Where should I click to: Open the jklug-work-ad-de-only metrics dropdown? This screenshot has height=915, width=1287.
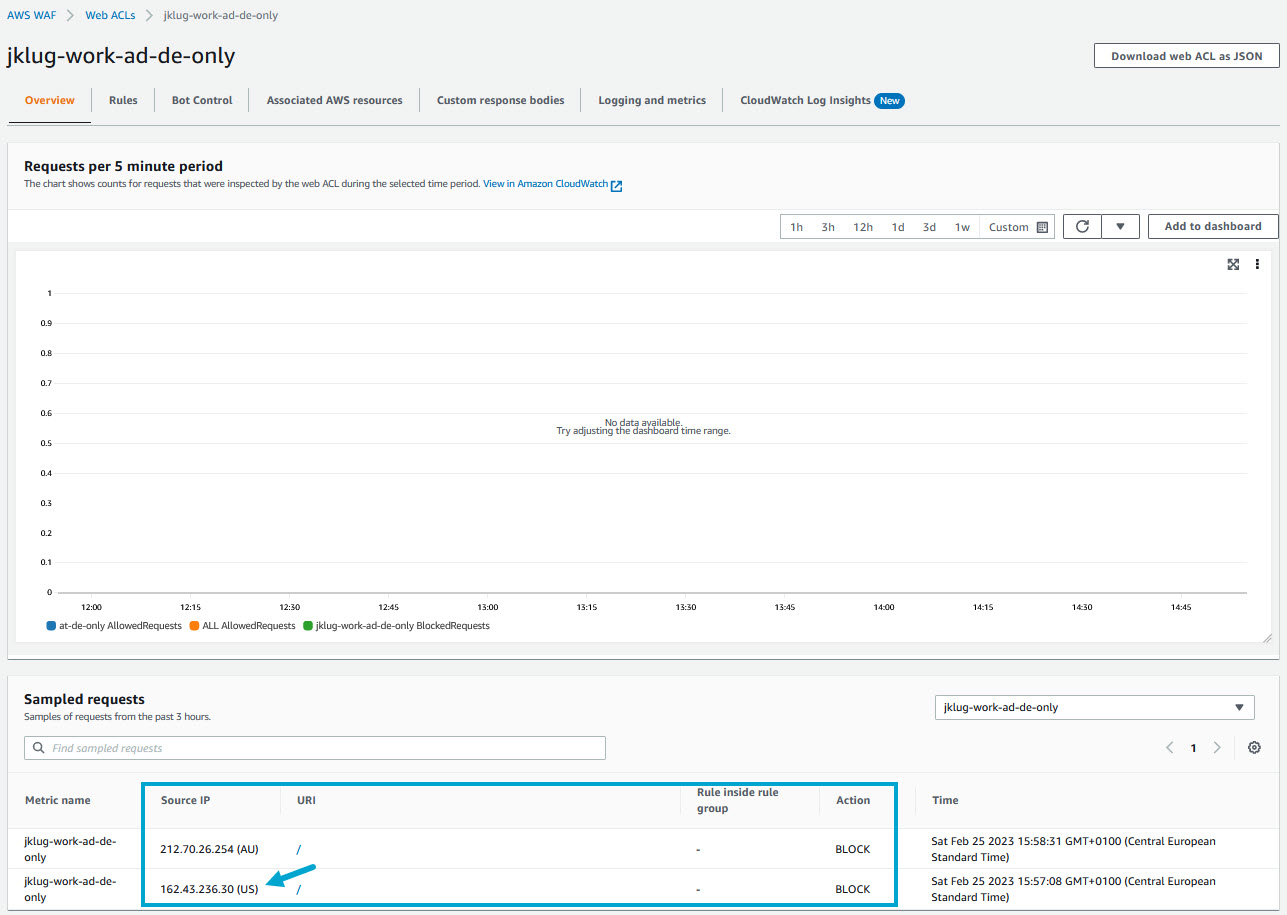click(x=1094, y=707)
